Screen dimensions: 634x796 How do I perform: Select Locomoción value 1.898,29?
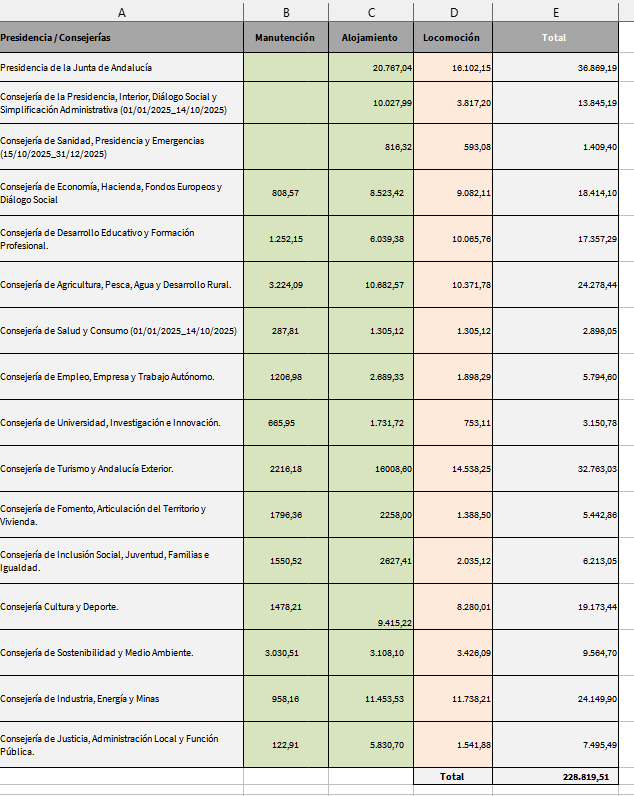[453, 377]
